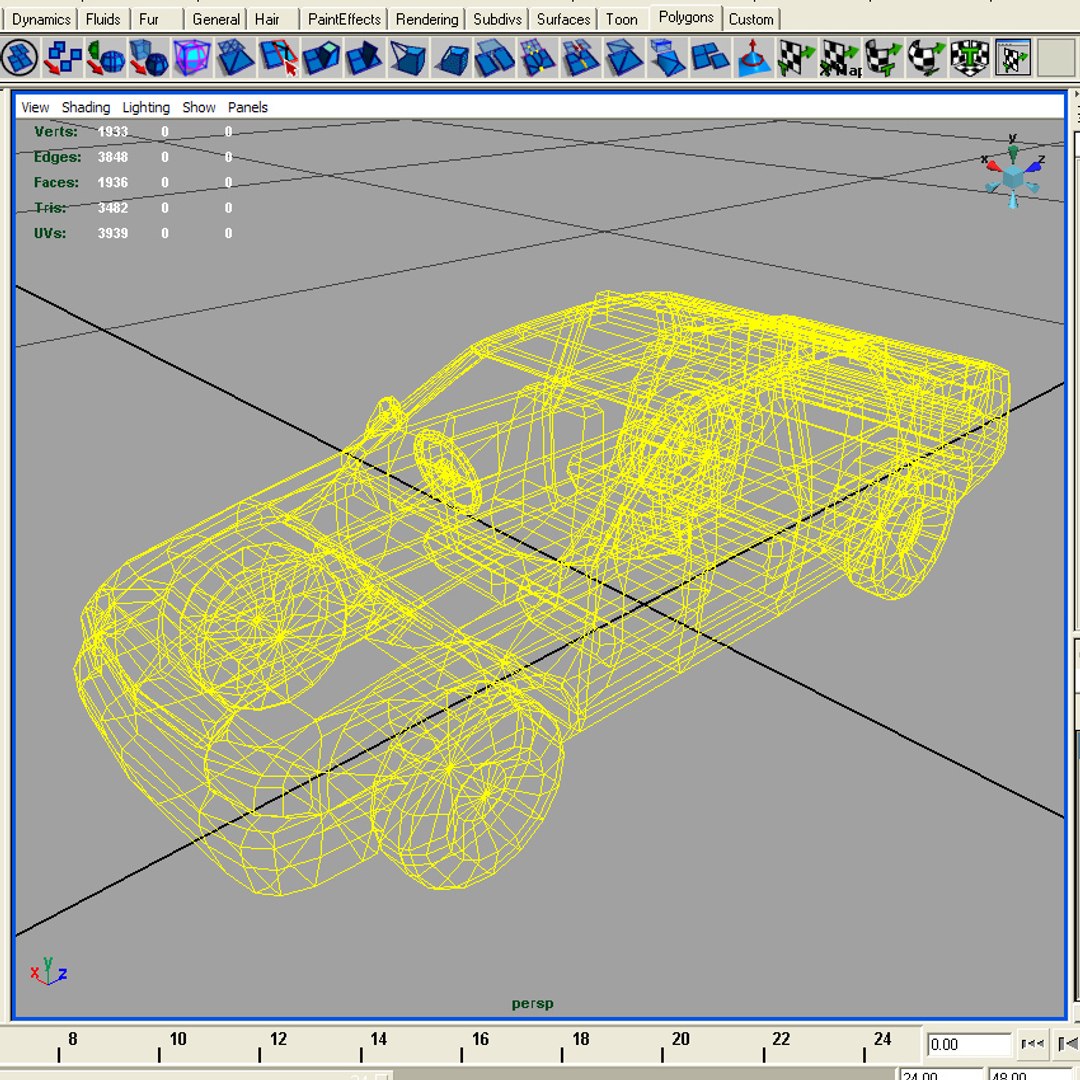Click the box above triangulated face icon
This screenshot has width=1080, height=1080.
pyautogui.click(x=667, y=58)
